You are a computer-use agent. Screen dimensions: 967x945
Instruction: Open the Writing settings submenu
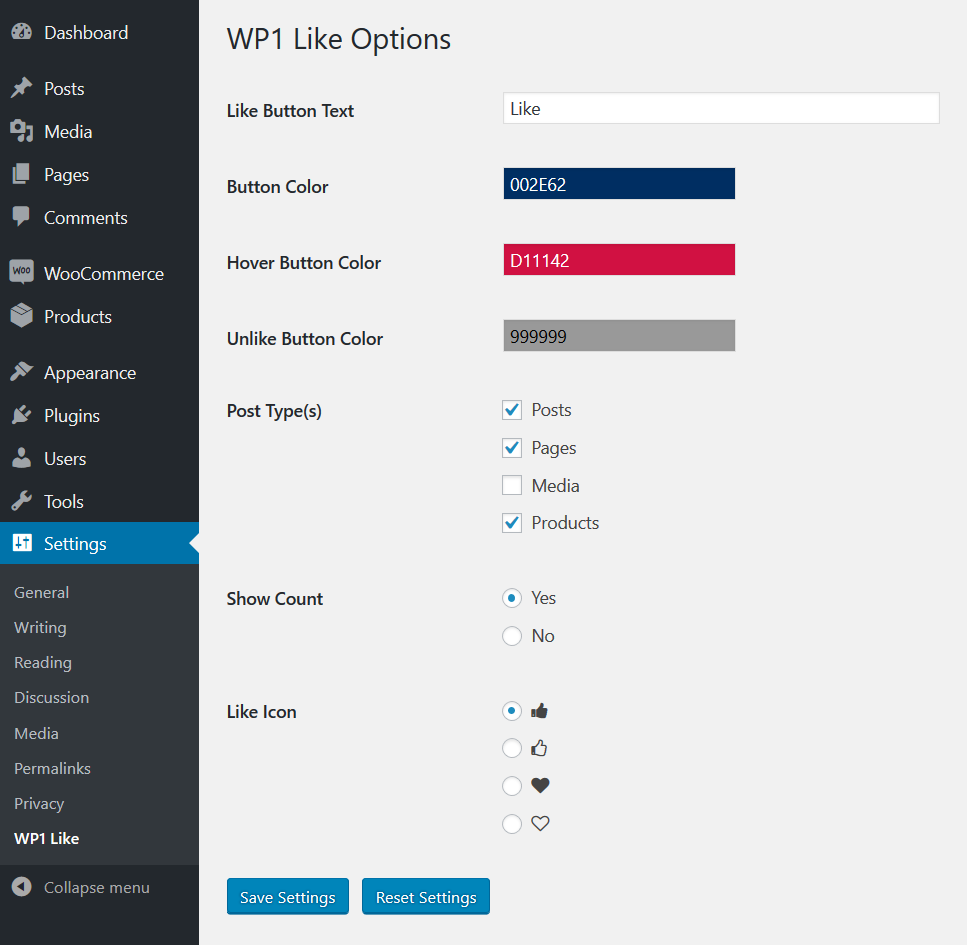[40, 627]
